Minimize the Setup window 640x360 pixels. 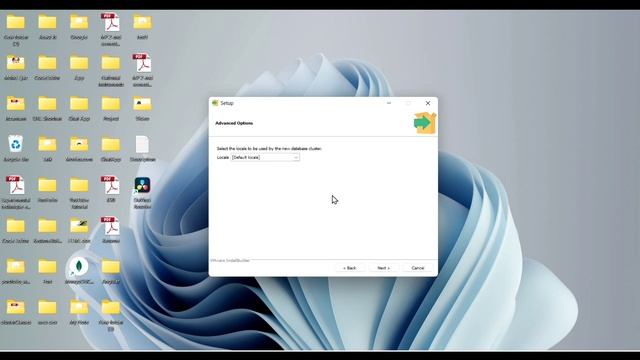tap(389, 103)
